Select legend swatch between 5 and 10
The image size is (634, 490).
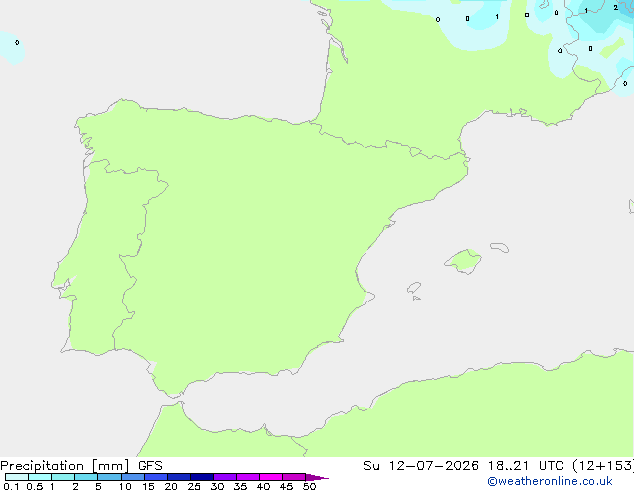pos(109,477)
